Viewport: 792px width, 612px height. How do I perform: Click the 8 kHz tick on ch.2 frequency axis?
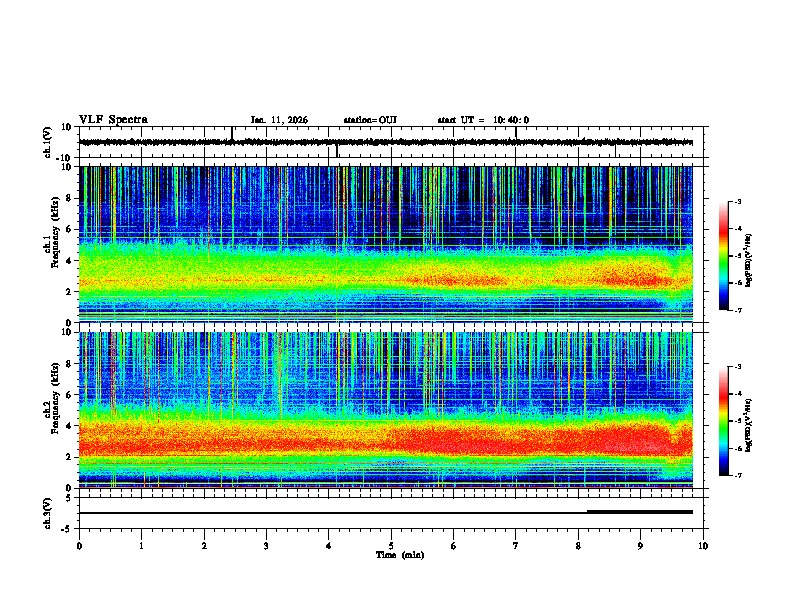[70, 364]
